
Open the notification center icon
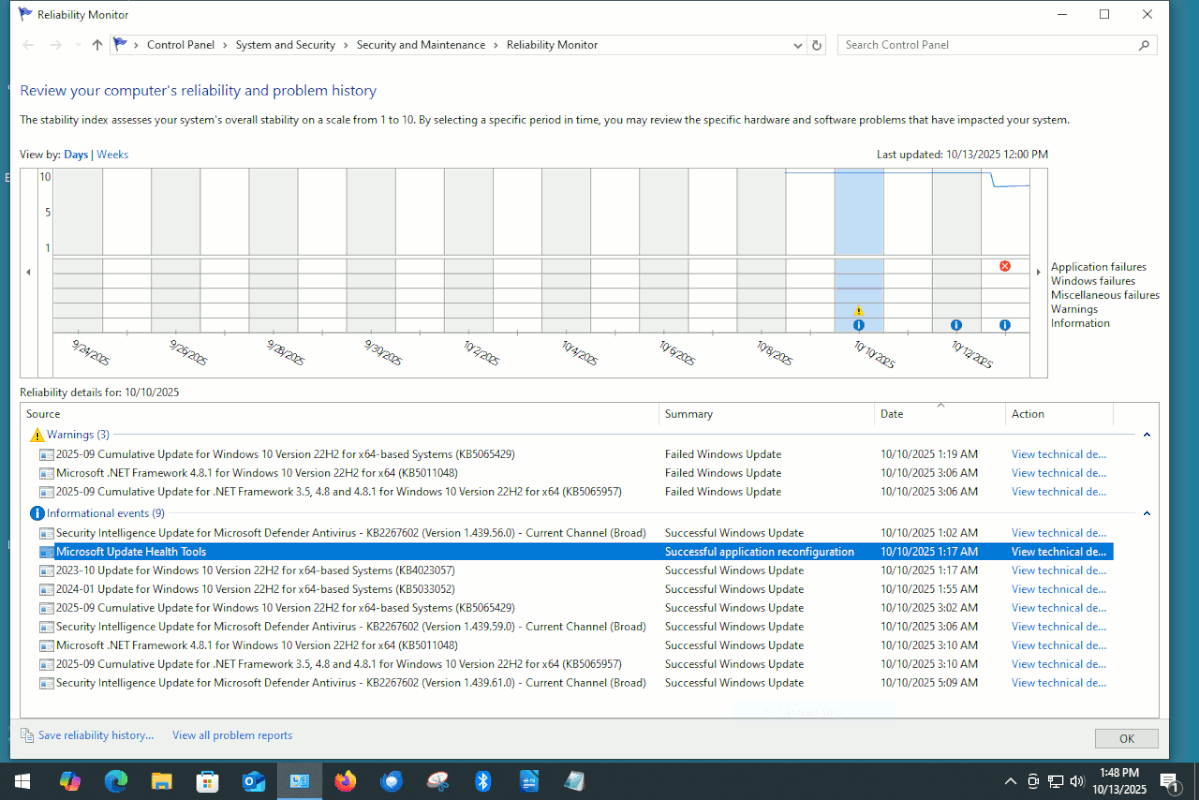click(1169, 782)
